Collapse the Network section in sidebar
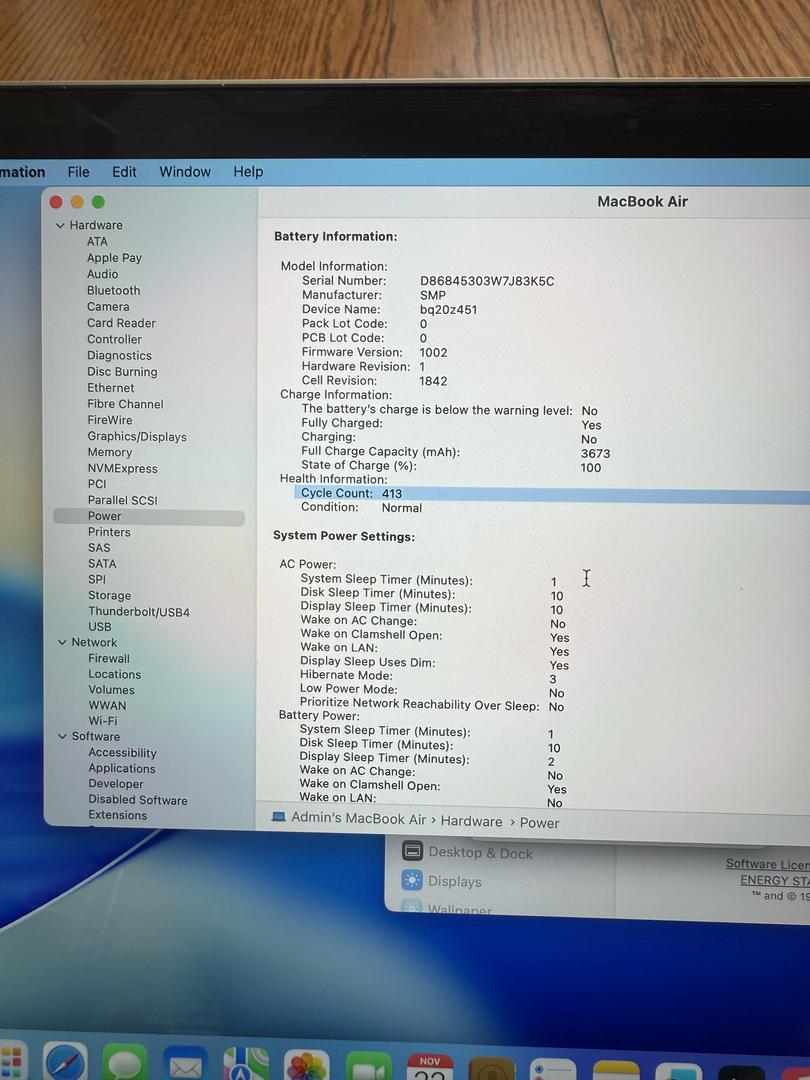Screen dimensions: 810x1080 tap(62, 643)
